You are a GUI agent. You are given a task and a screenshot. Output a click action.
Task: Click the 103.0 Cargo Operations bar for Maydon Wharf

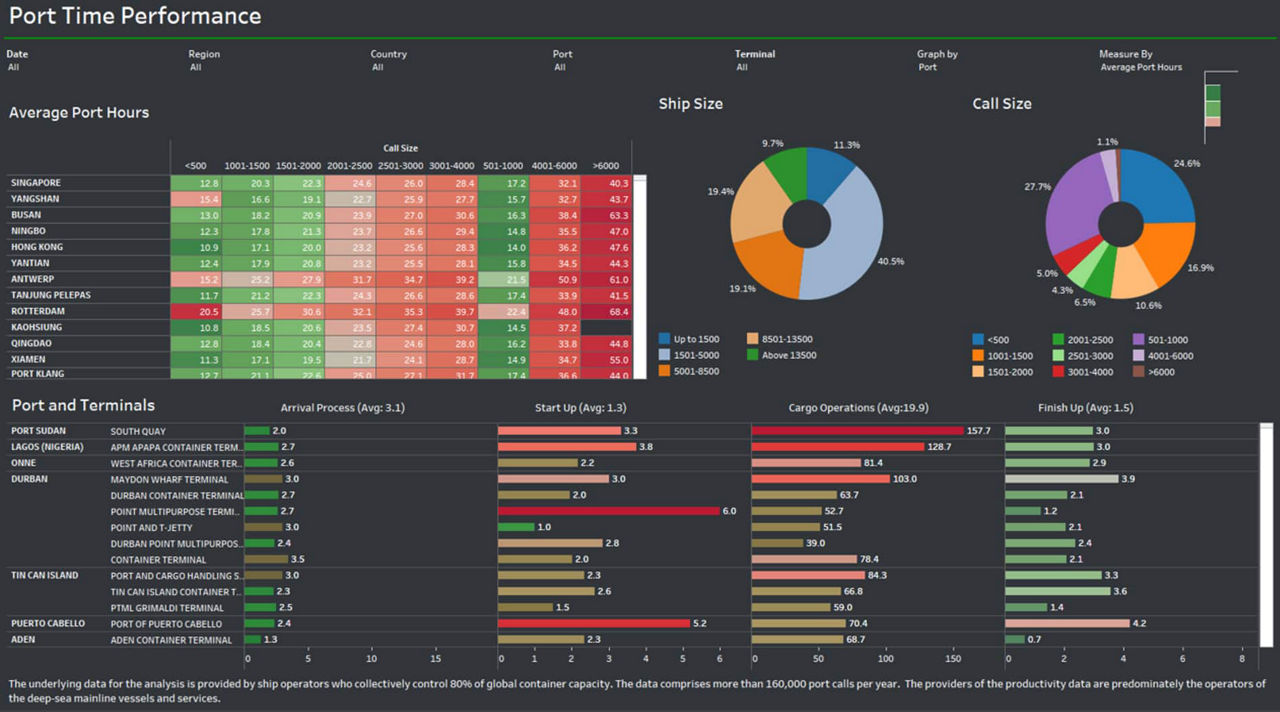point(821,479)
